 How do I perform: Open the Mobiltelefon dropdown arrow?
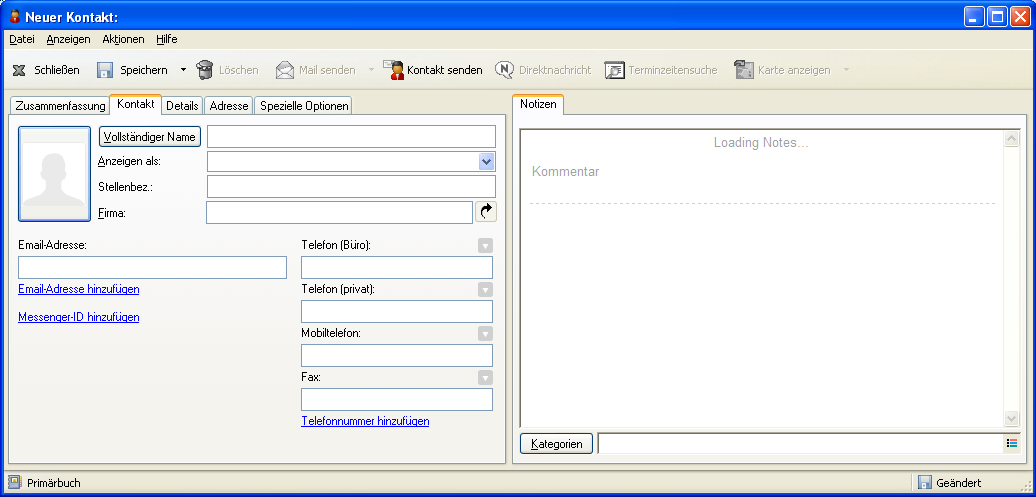(x=486, y=334)
